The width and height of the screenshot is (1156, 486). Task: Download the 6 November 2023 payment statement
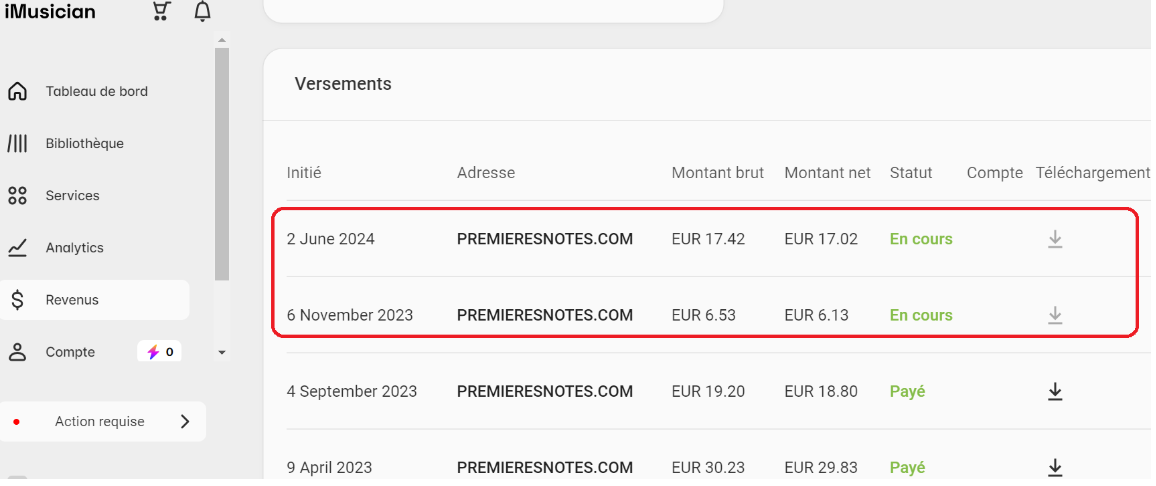[x=1055, y=315]
